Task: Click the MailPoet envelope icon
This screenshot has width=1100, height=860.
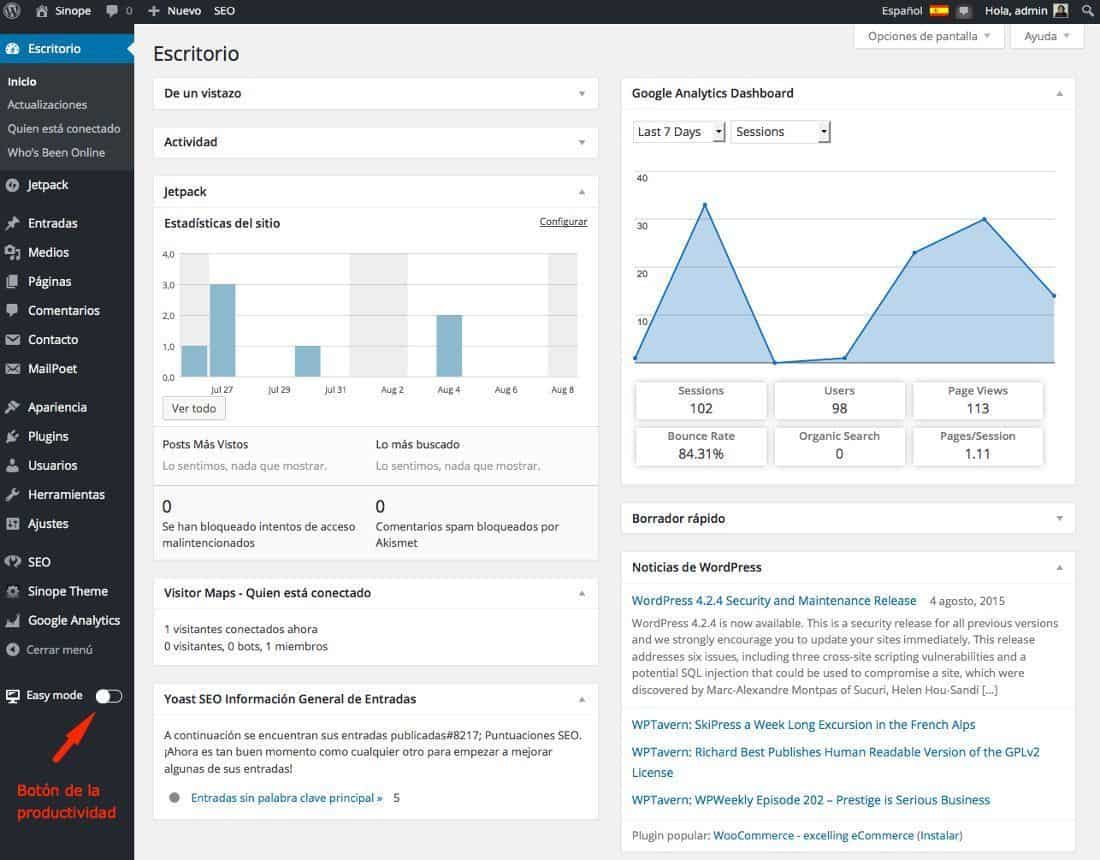Action: [12, 368]
